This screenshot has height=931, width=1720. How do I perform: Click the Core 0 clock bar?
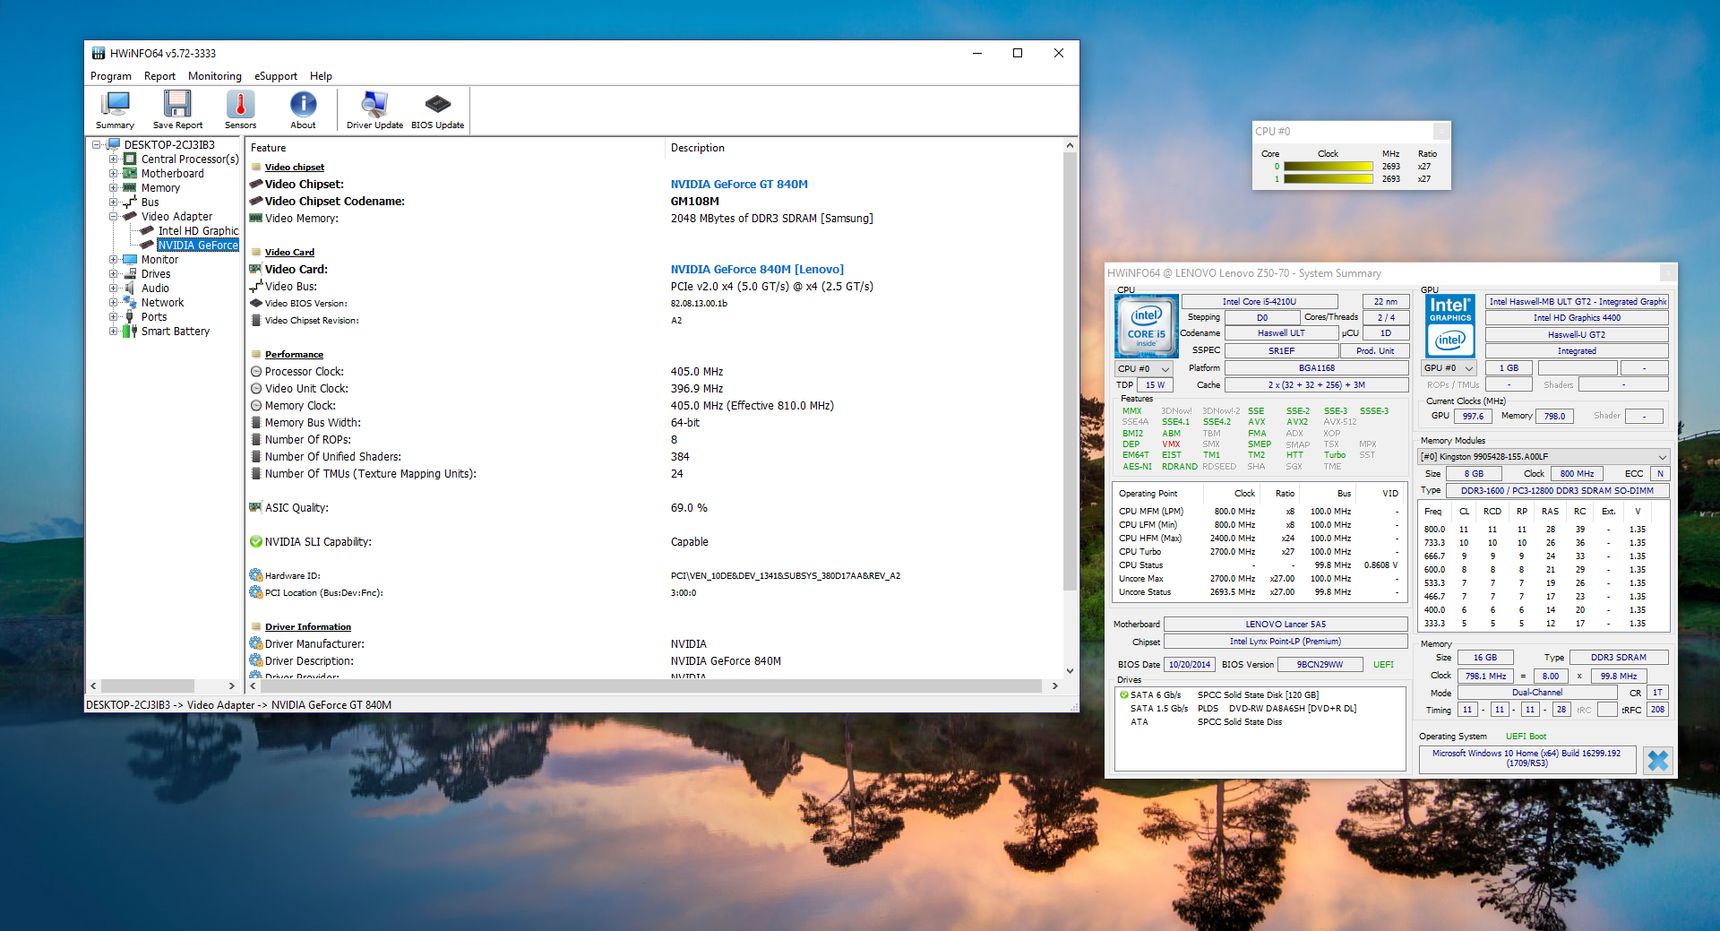click(1328, 167)
